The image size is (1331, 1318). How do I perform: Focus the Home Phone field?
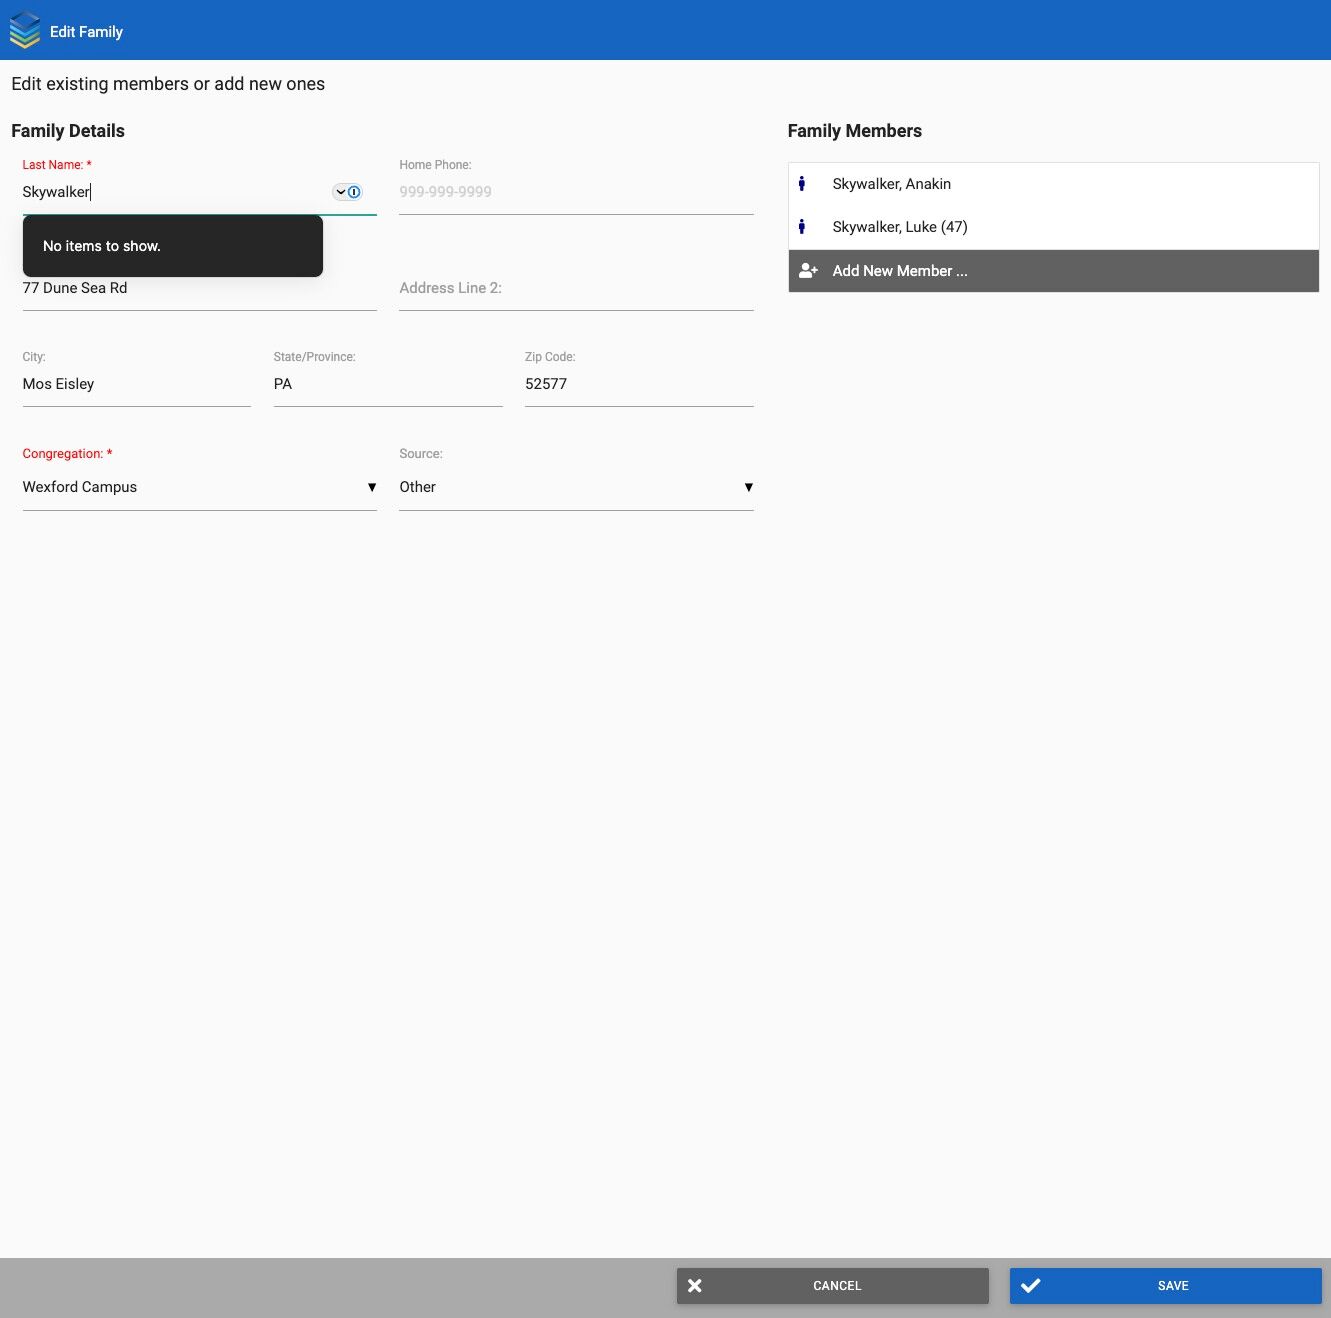pyautogui.click(x=576, y=192)
